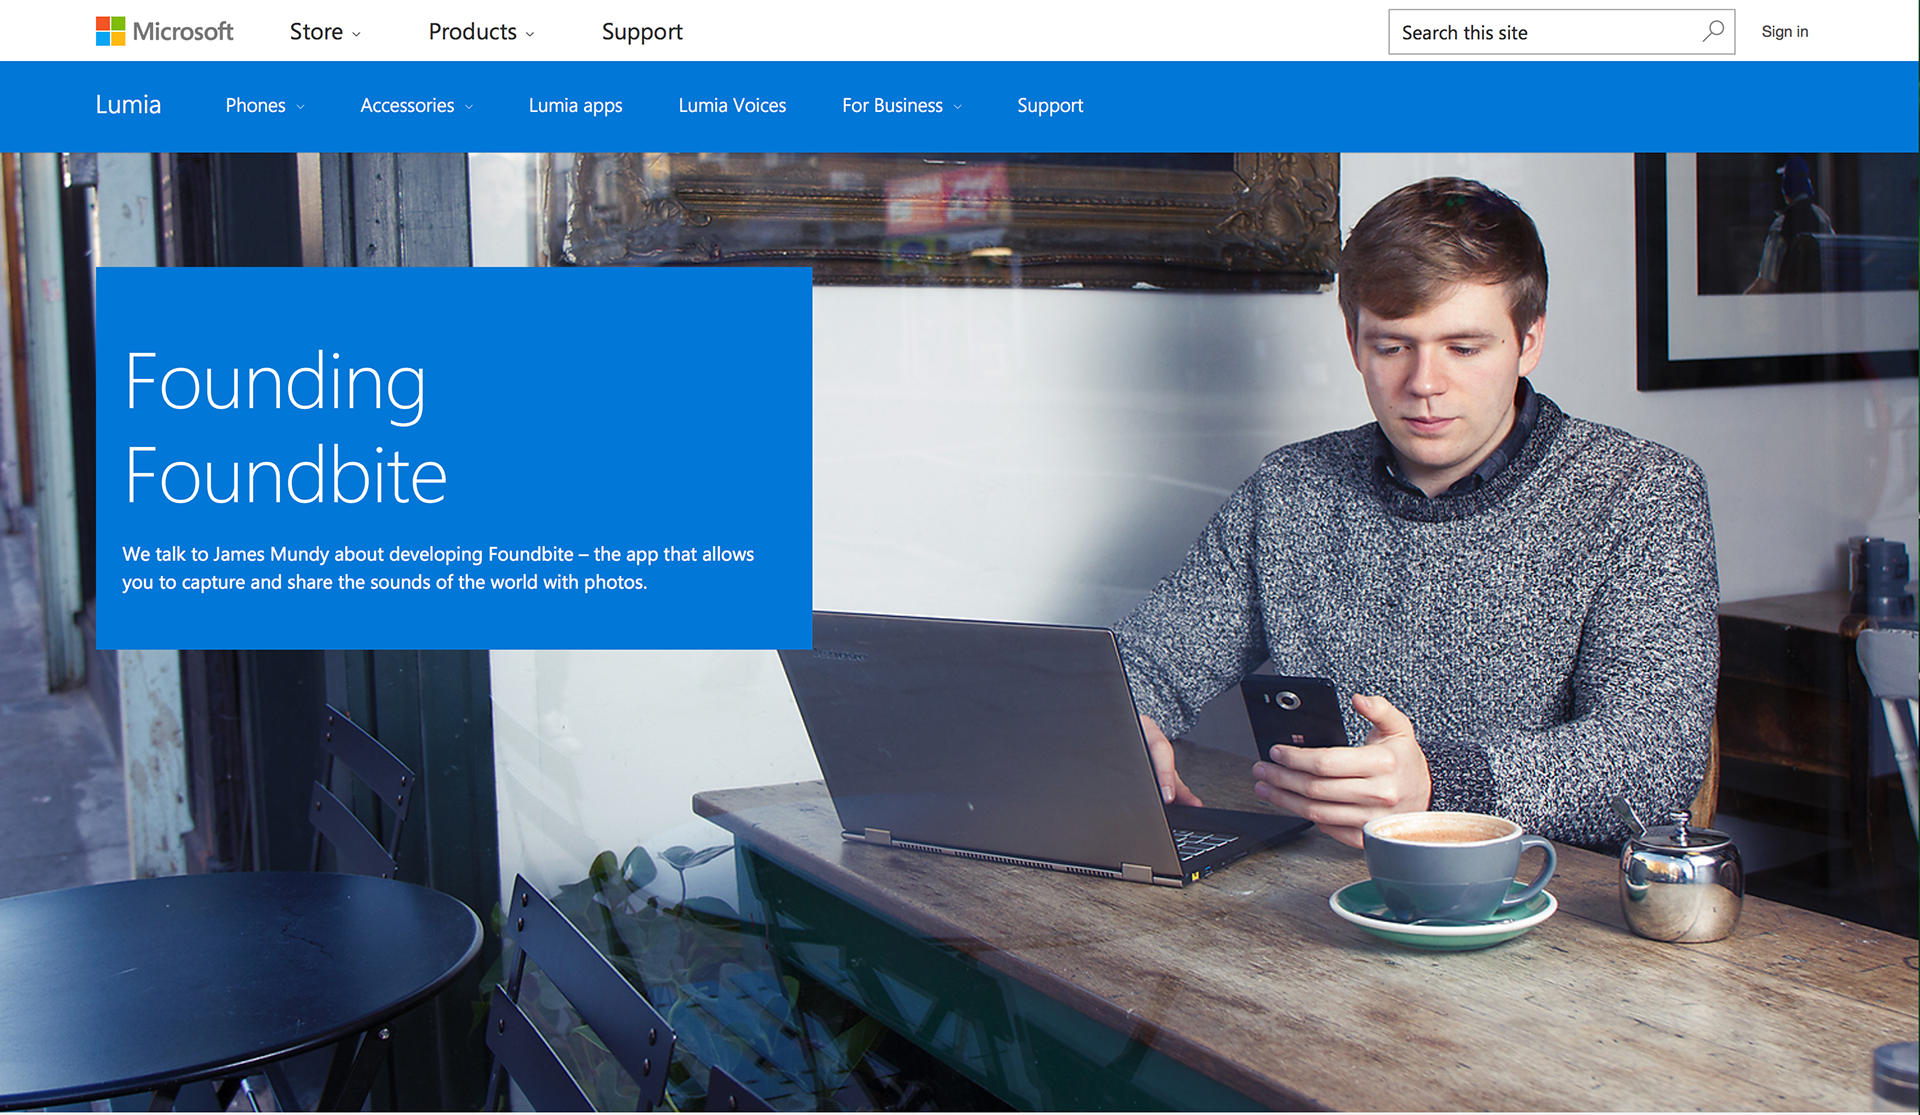Image resolution: width=1920 pixels, height=1115 pixels.
Task: Expand the Phones dropdown chevron
Action: [300, 107]
